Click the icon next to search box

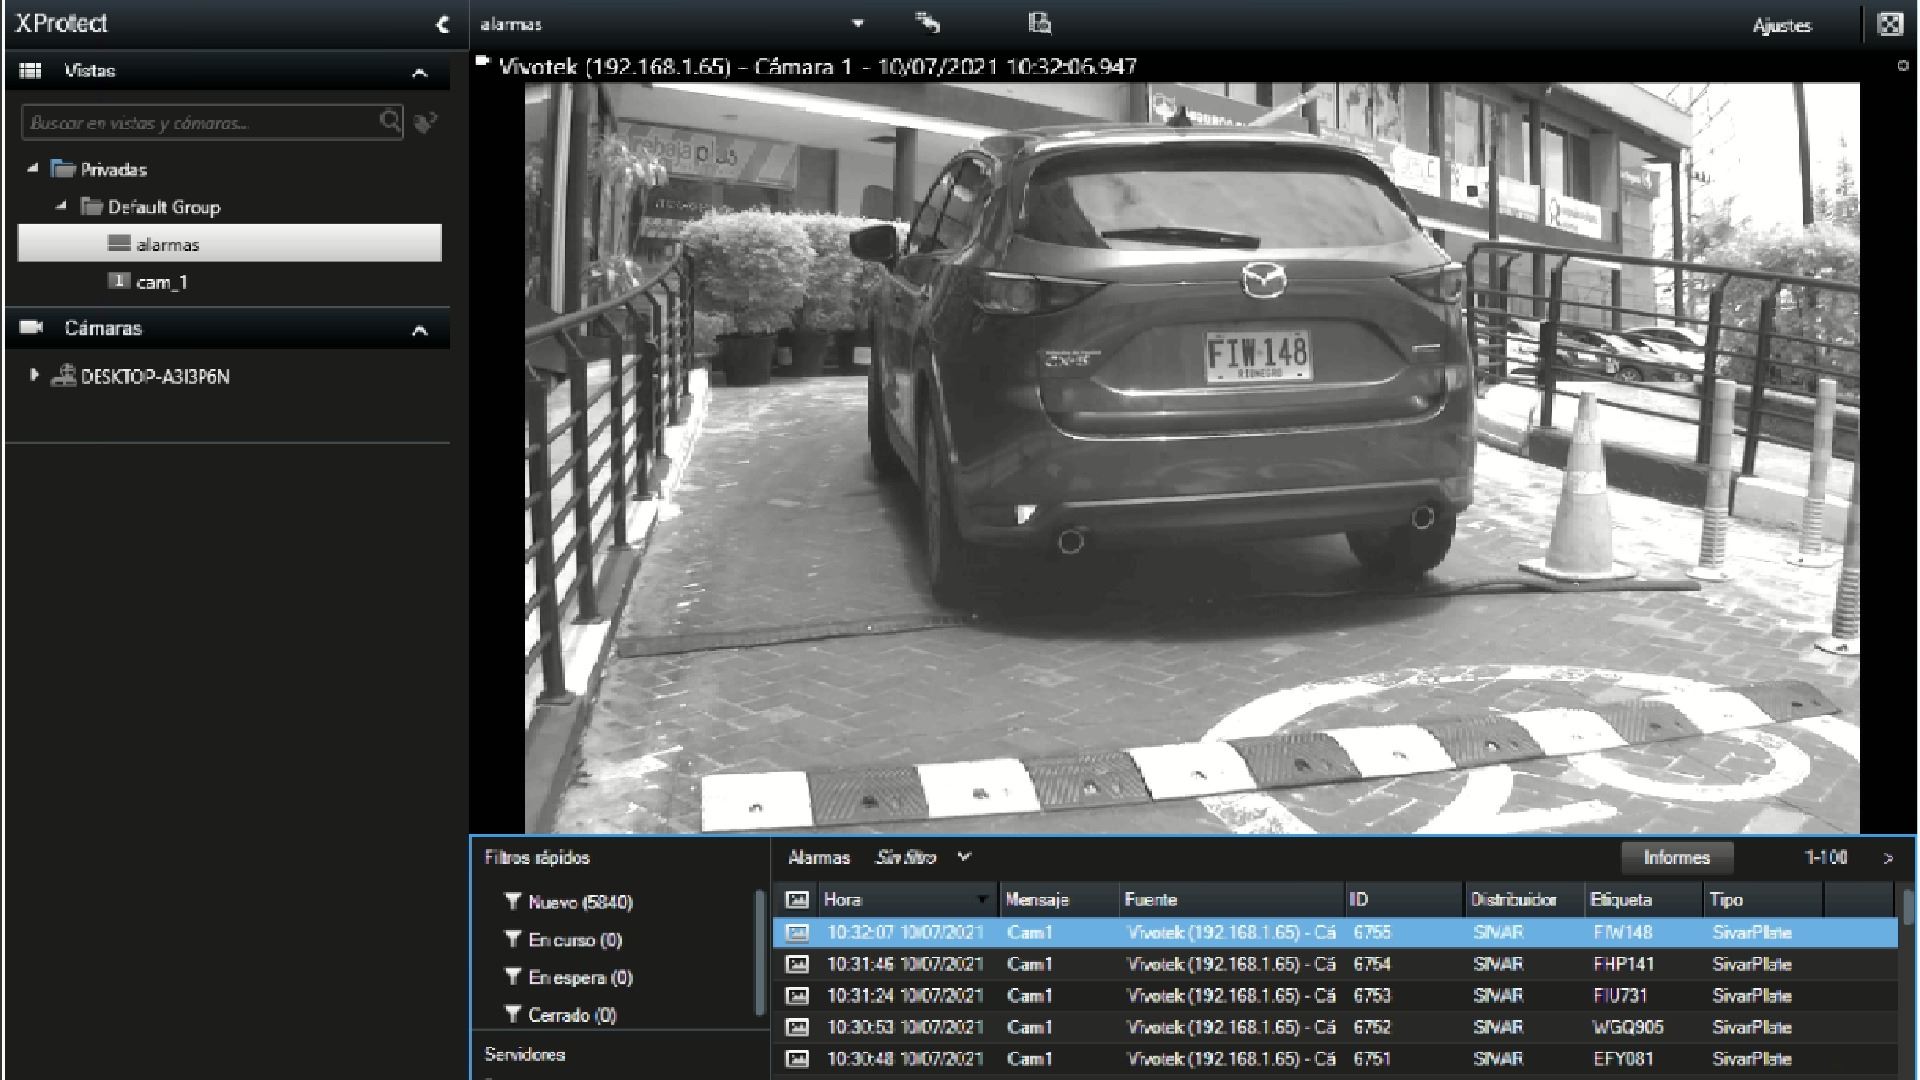pyautogui.click(x=426, y=123)
